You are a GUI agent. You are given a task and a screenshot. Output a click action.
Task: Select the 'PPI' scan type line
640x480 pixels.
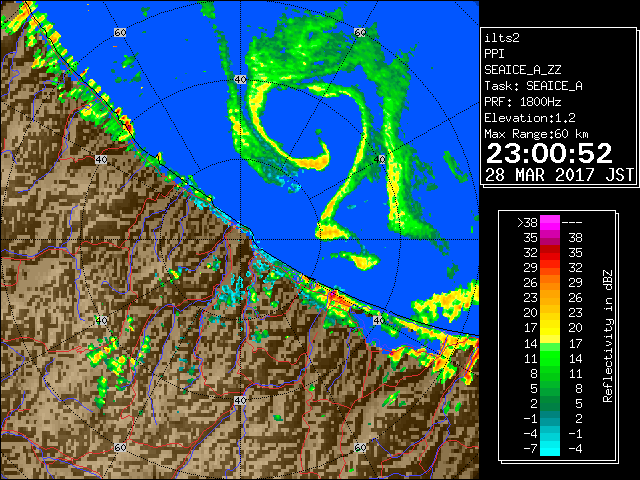(x=494, y=54)
